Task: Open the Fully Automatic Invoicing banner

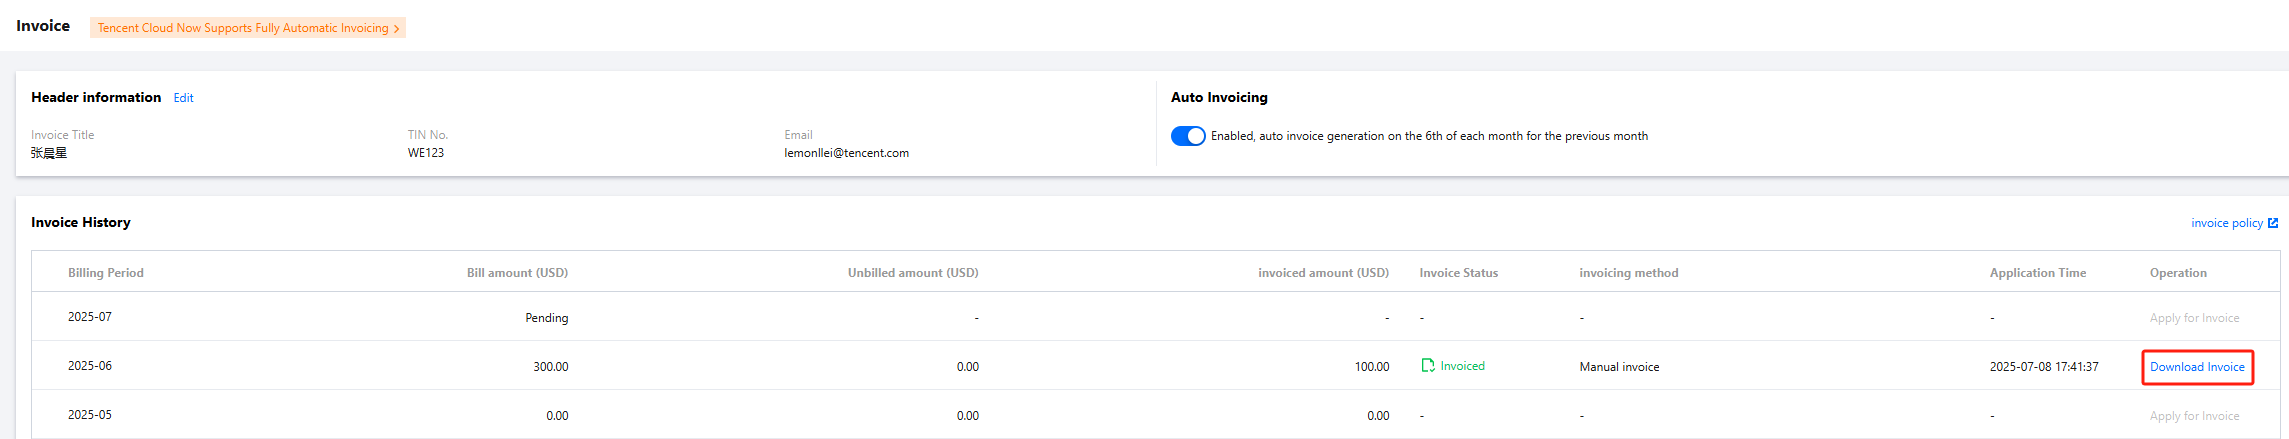Action: 243,28
